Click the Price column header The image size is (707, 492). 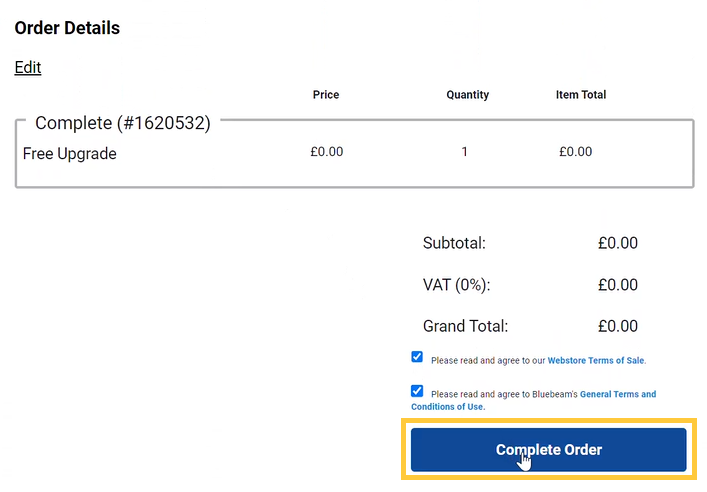326,95
